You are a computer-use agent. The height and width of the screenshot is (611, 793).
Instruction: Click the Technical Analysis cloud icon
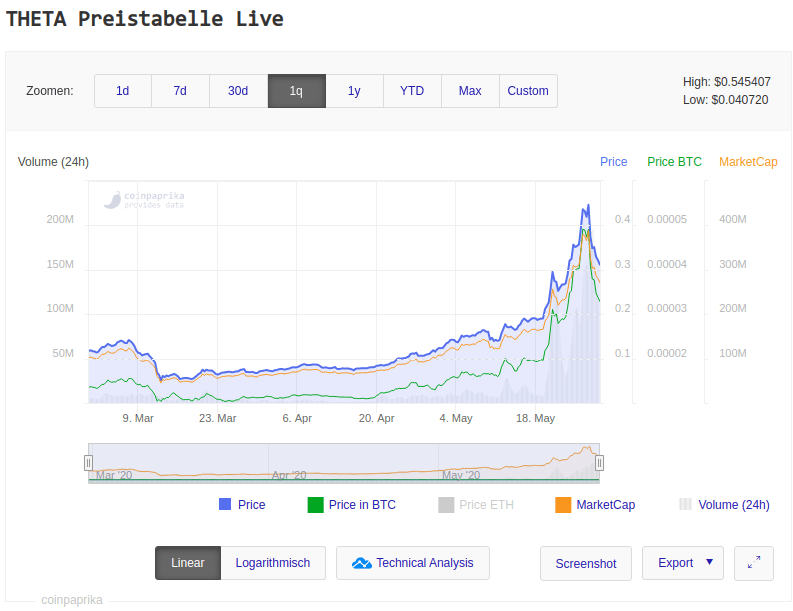point(361,563)
